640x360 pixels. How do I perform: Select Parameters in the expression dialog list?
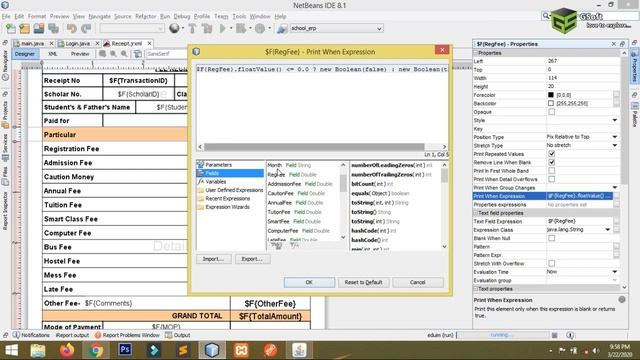point(218,164)
